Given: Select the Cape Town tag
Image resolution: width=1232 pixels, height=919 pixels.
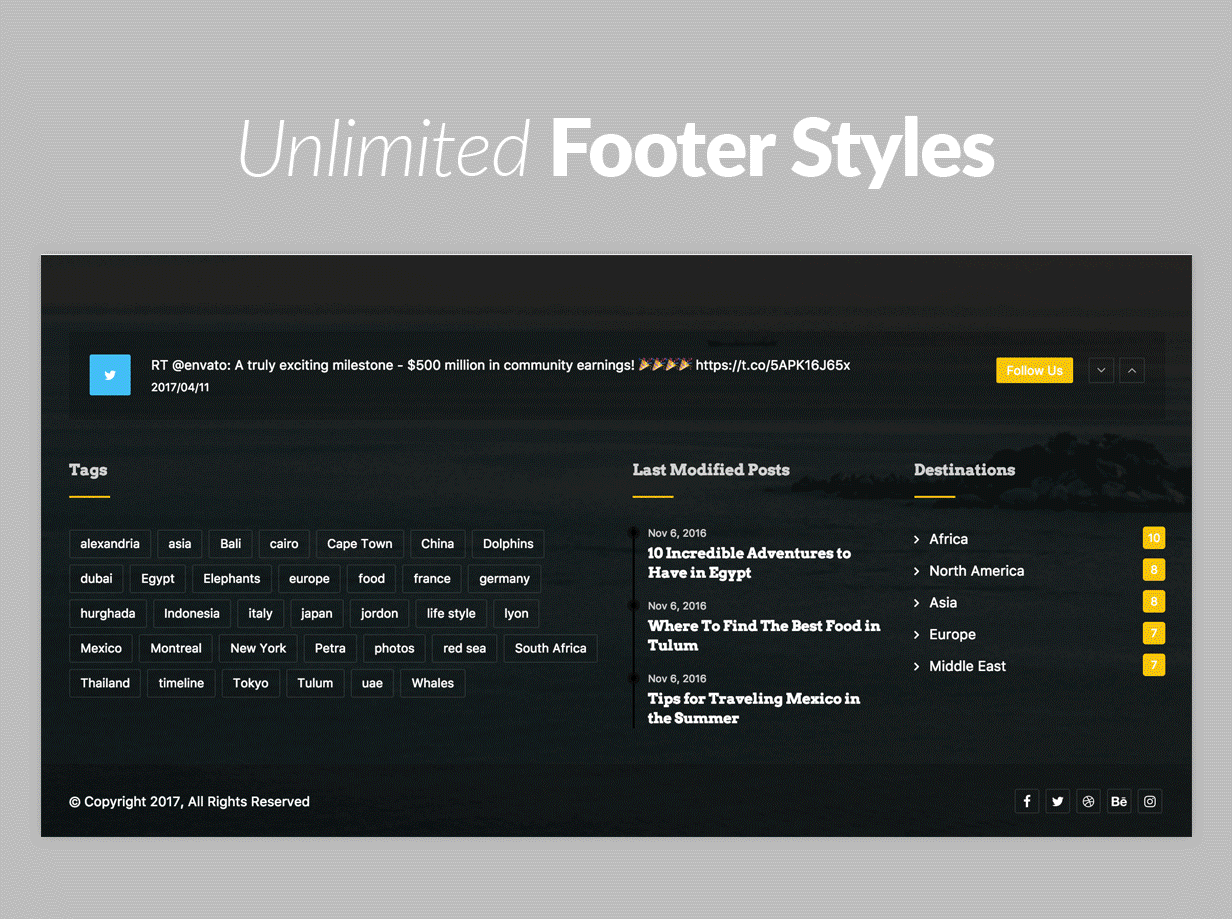Looking at the screenshot, I should 359,544.
